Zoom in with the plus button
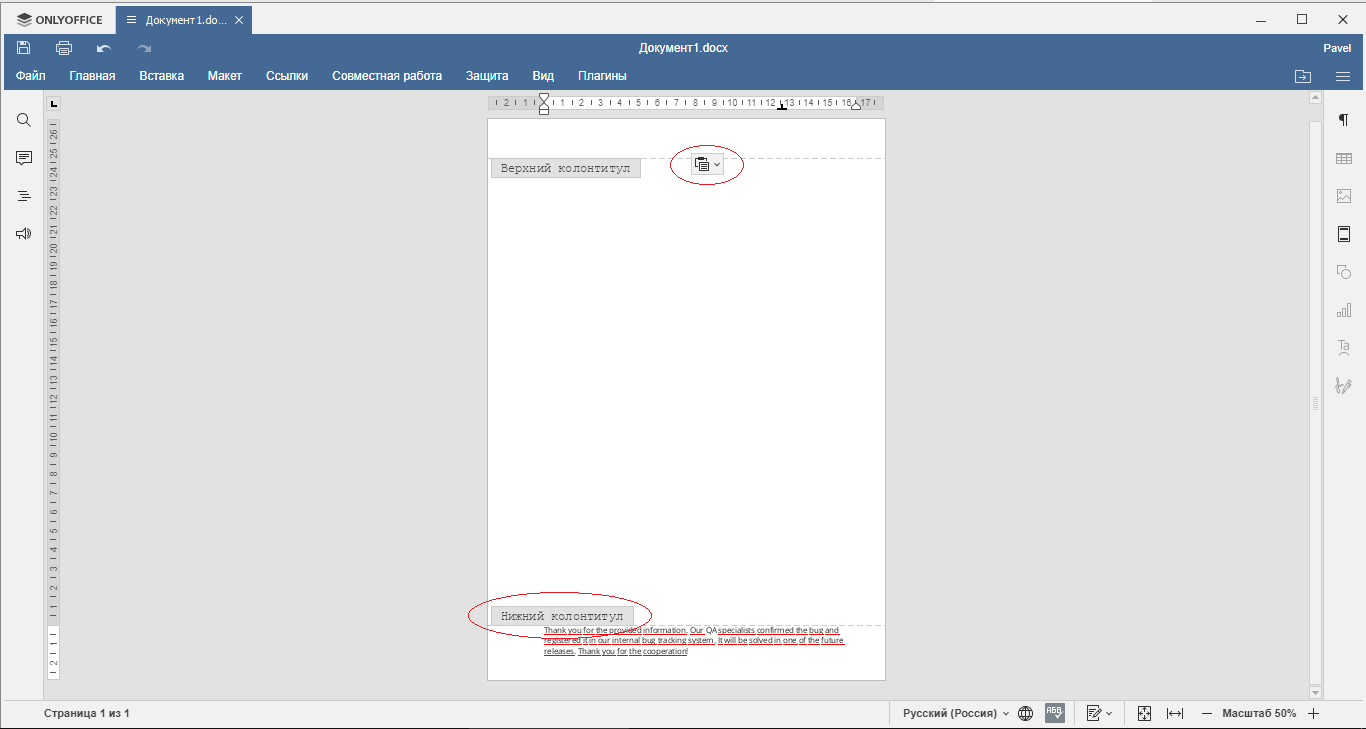1366x729 pixels. tap(1314, 713)
